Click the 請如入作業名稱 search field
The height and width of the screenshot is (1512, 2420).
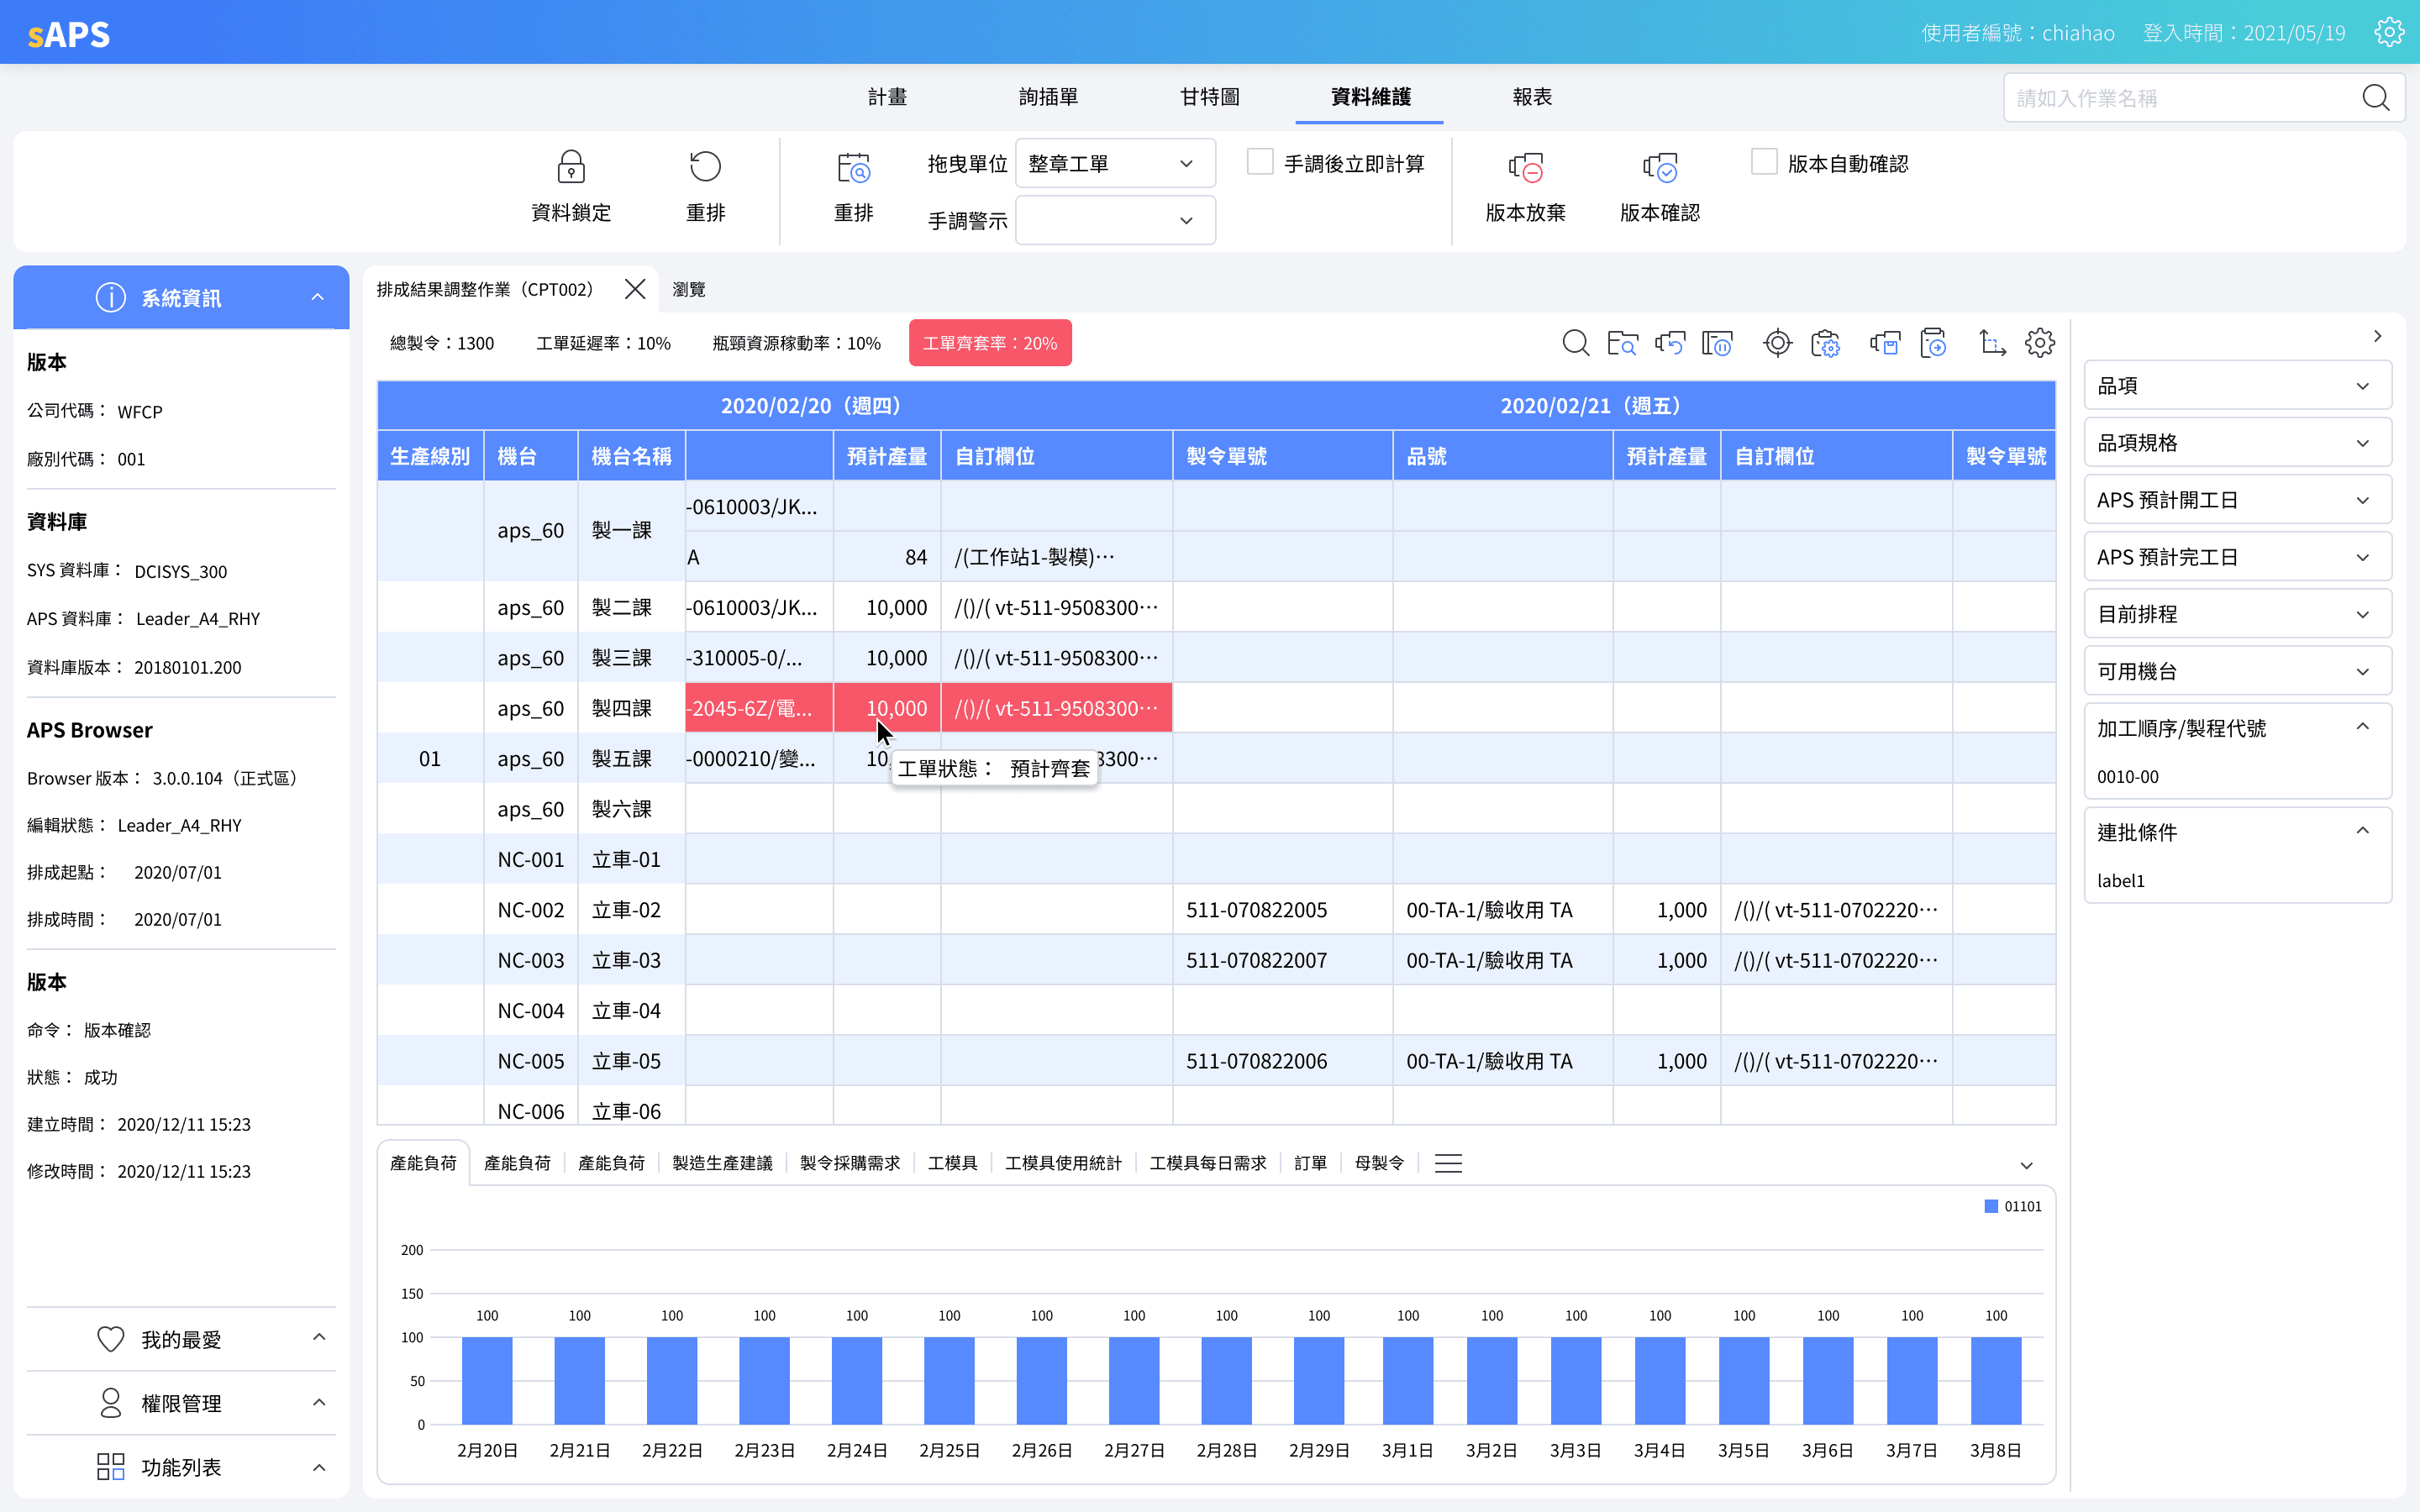[2180, 98]
